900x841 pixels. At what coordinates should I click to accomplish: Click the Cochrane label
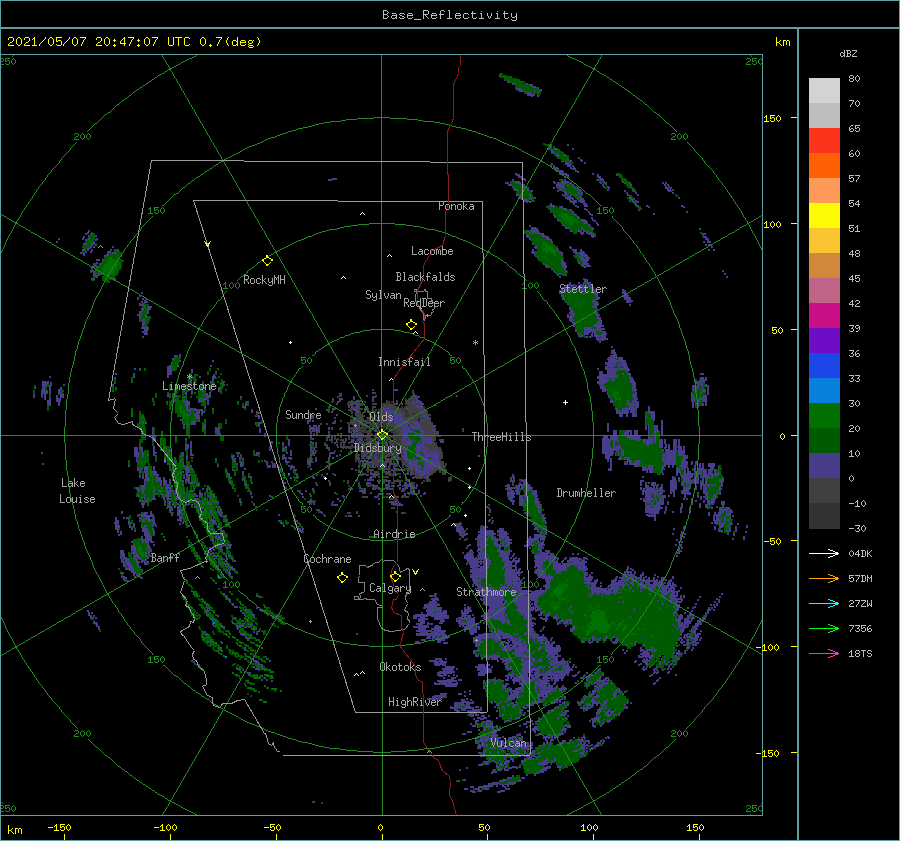click(x=327, y=559)
